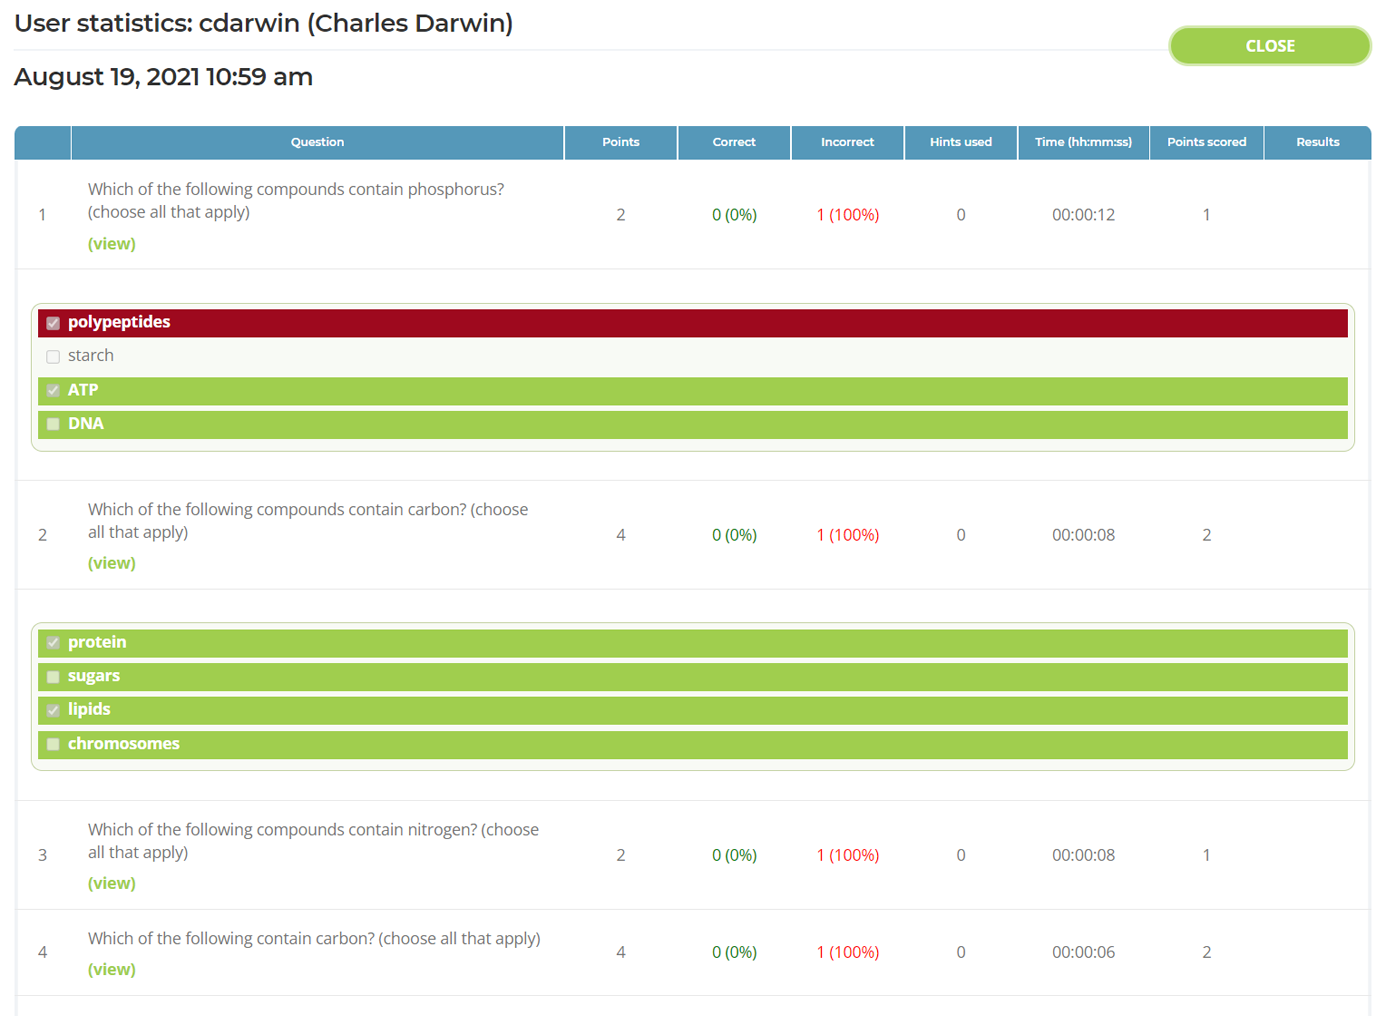Click the Time (hh:mm:ss) column header
This screenshot has width=1386, height=1016.
(1084, 142)
